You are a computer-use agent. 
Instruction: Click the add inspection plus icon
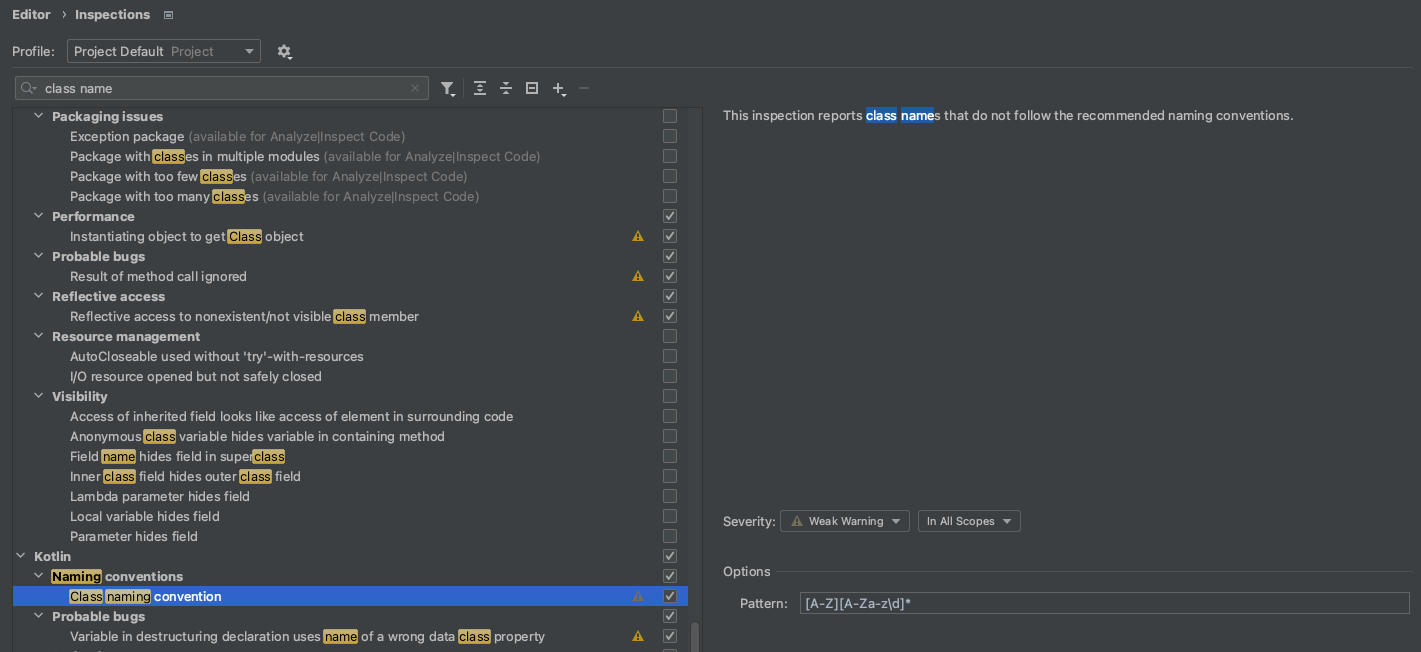click(559, 88)
